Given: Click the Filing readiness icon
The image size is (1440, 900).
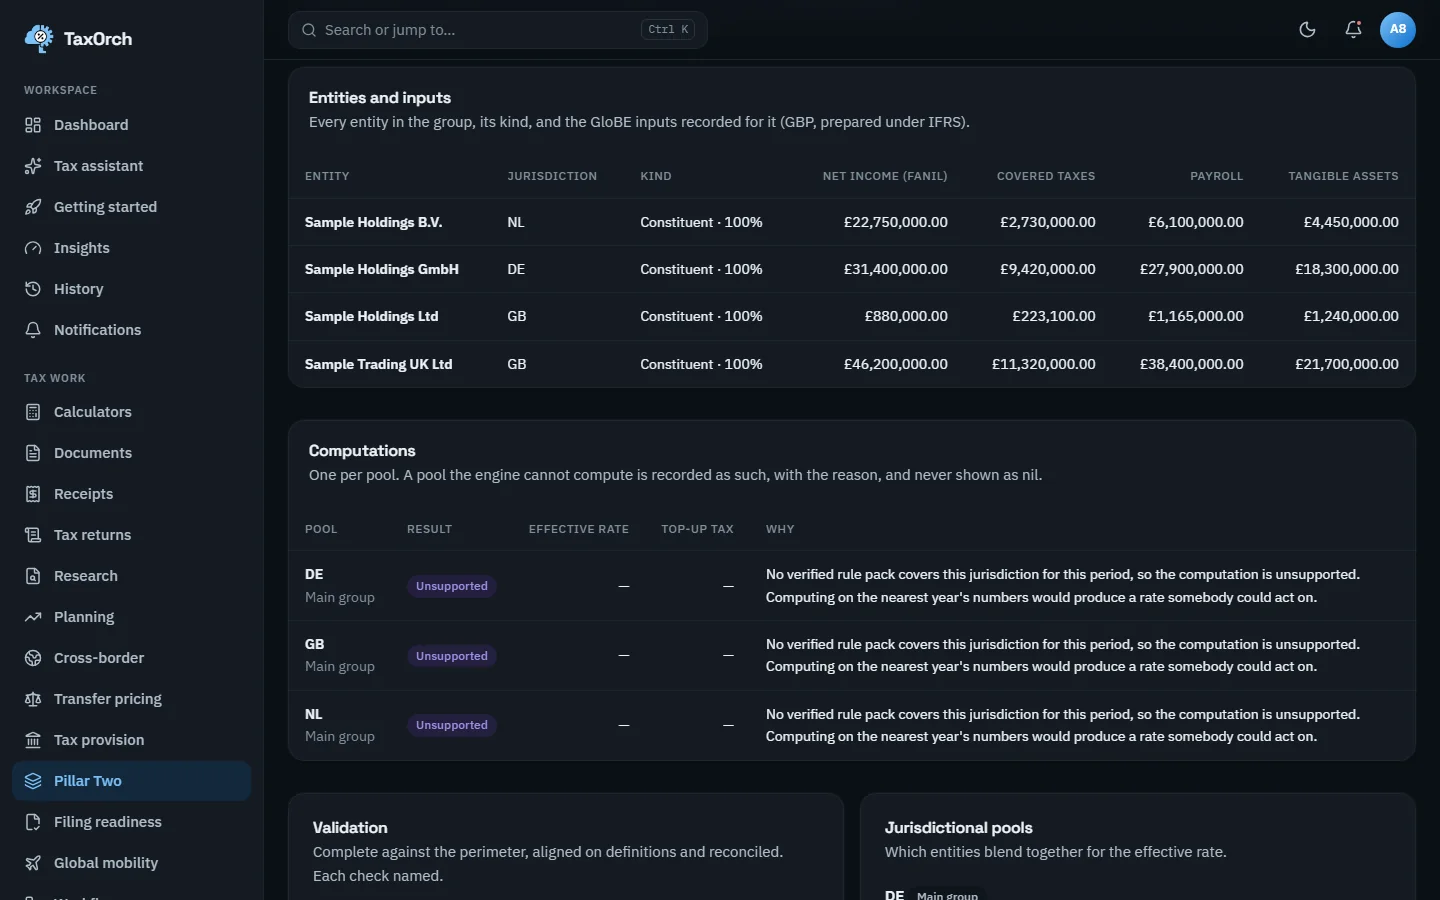Looking at the screenshot, I should click(33, 822).
